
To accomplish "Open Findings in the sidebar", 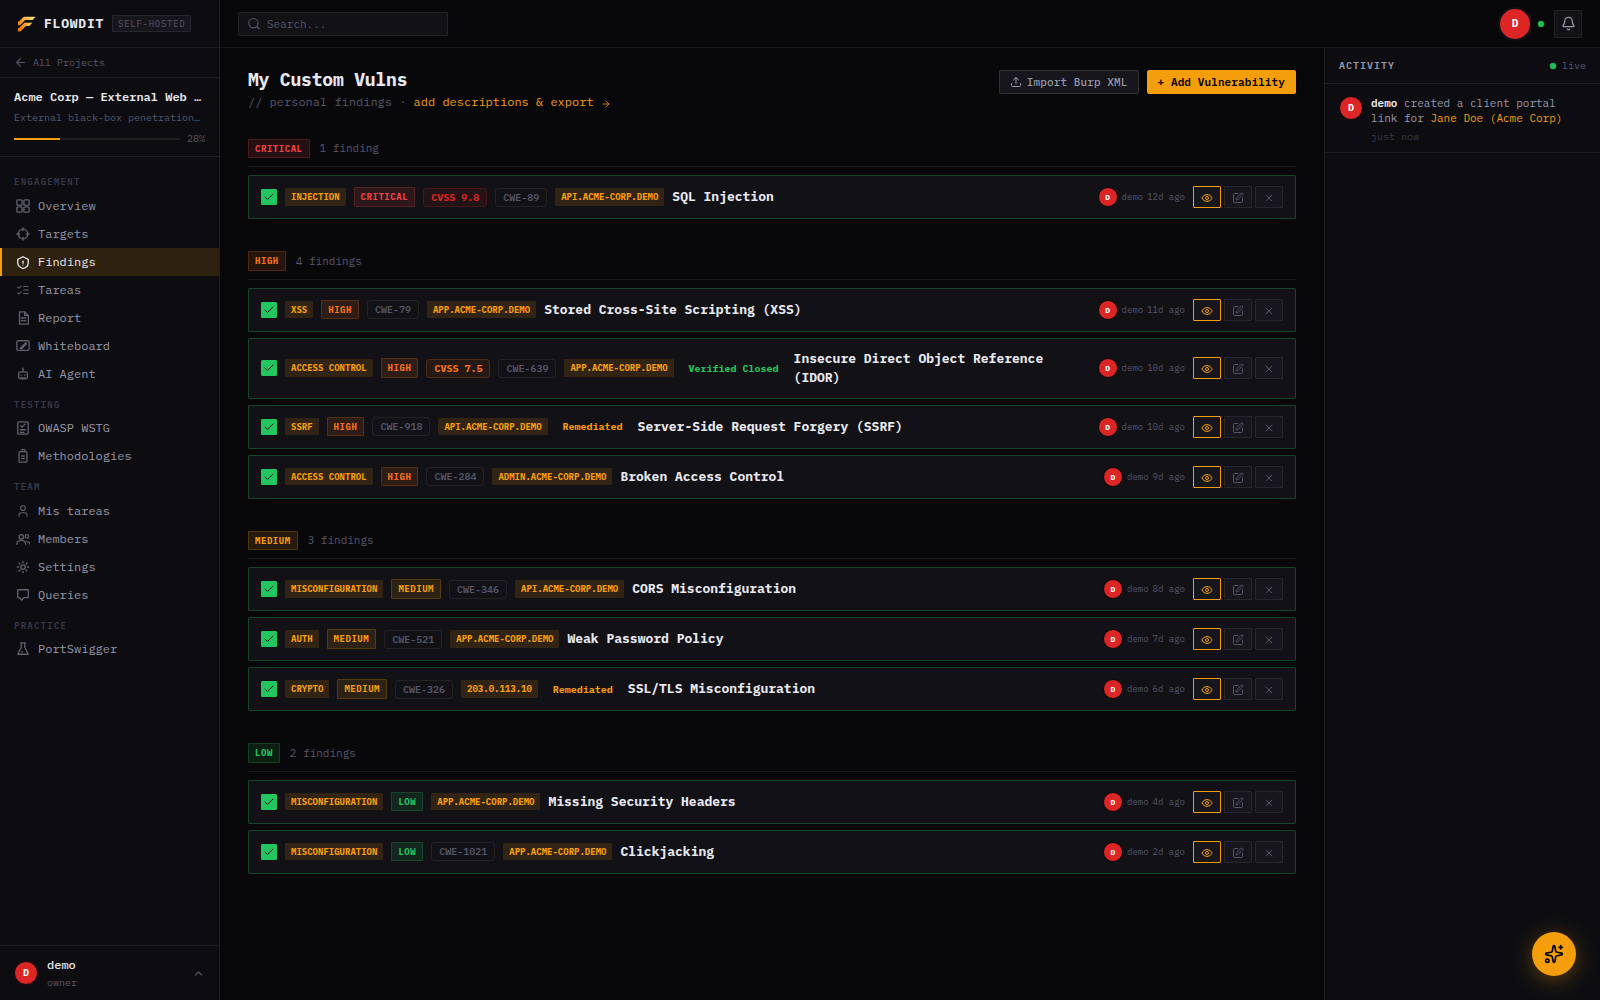I will pyautogui.click(x=110, y=262).
